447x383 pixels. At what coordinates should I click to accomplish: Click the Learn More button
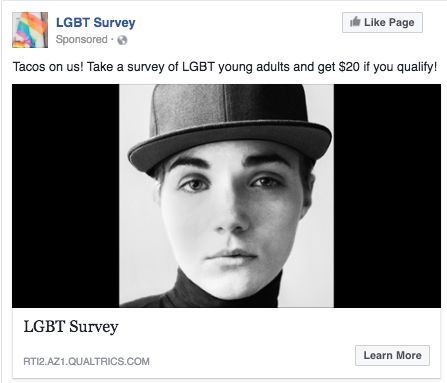click(x=392, y=355)
